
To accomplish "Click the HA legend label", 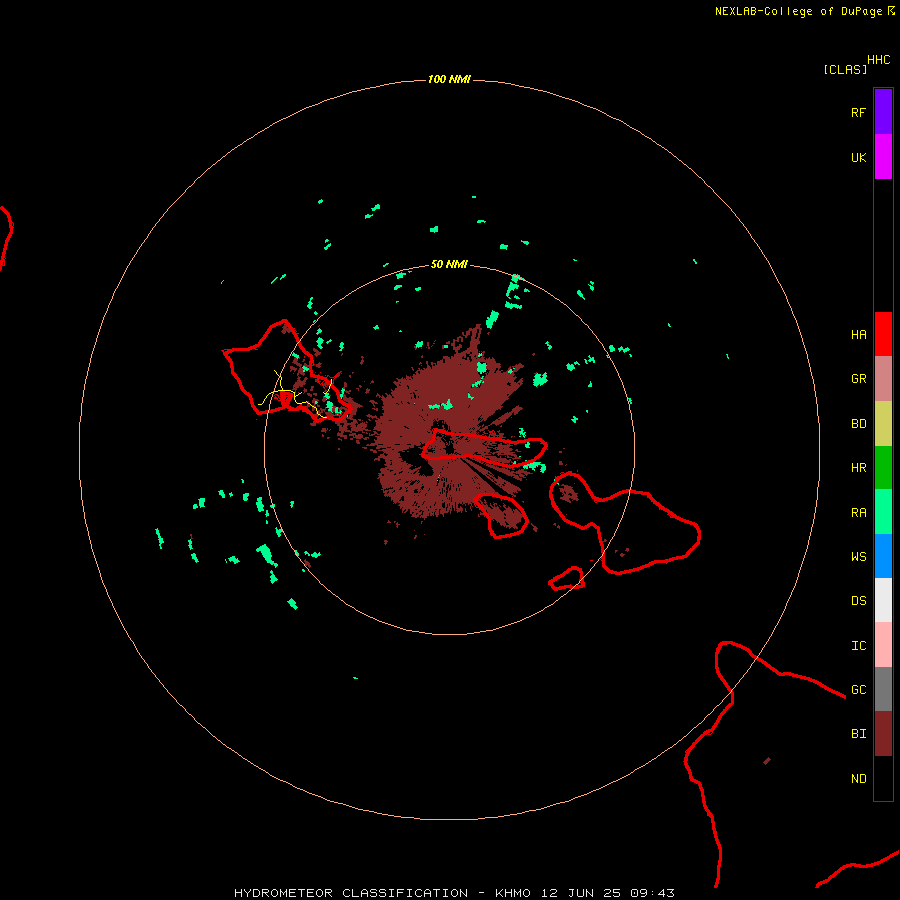I will [858, 335].
